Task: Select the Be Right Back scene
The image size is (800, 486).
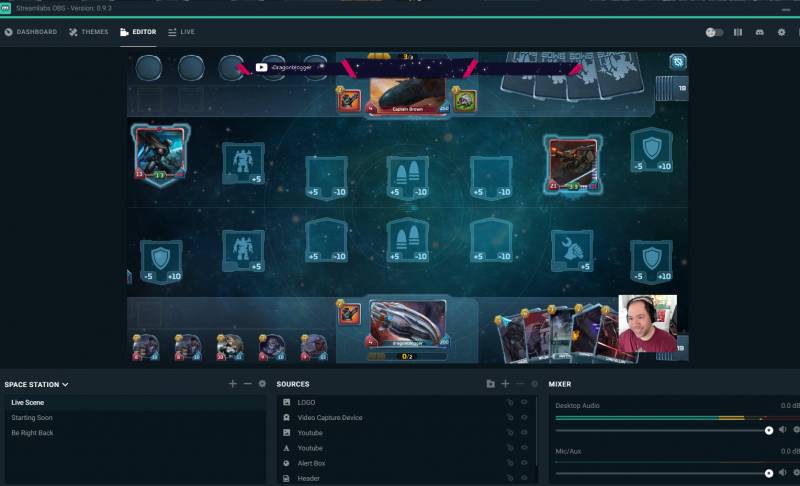Action: (x=135, y=433)
